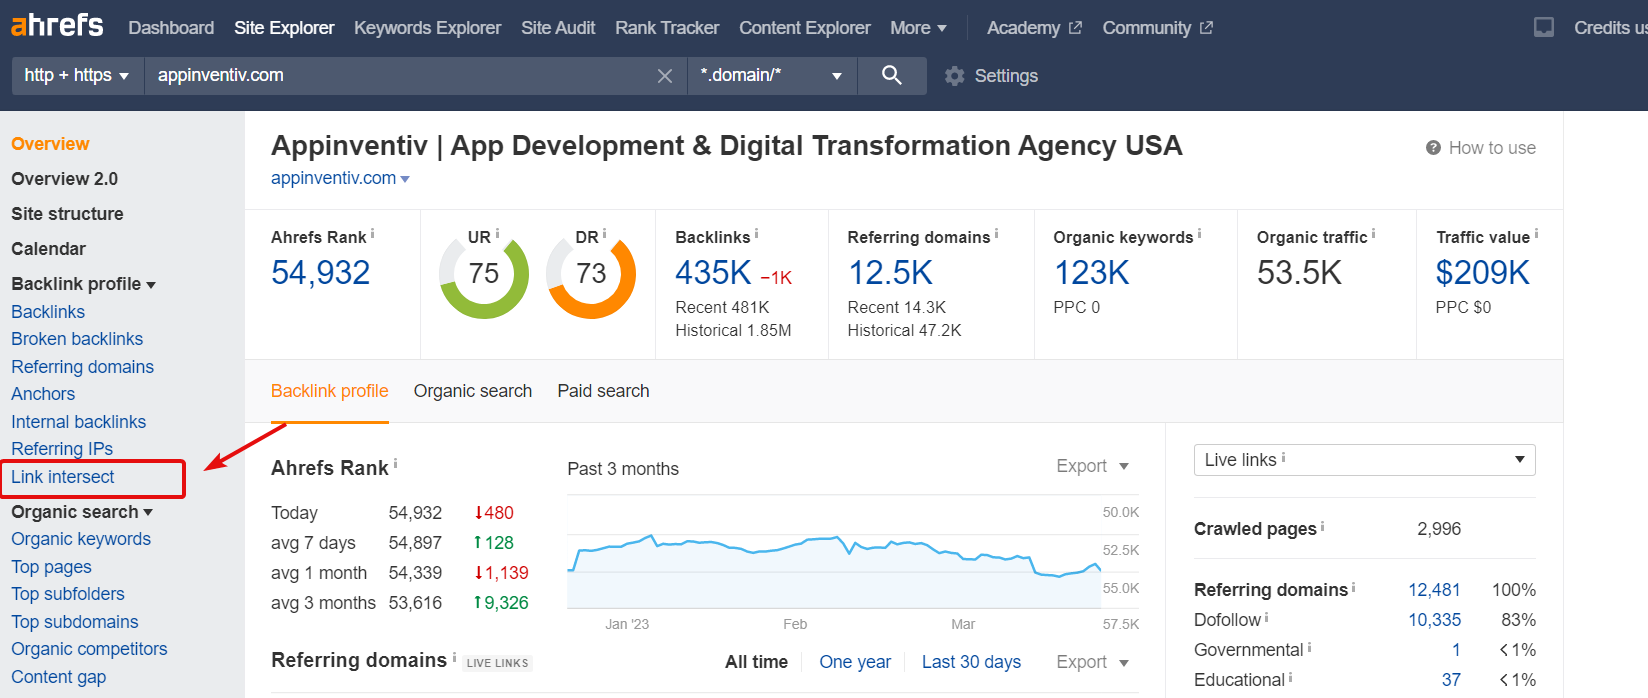Image resolution: width=1648 pixels, height=698 pixels.
Task: Open the Settings gear icon
Action: 955,76
